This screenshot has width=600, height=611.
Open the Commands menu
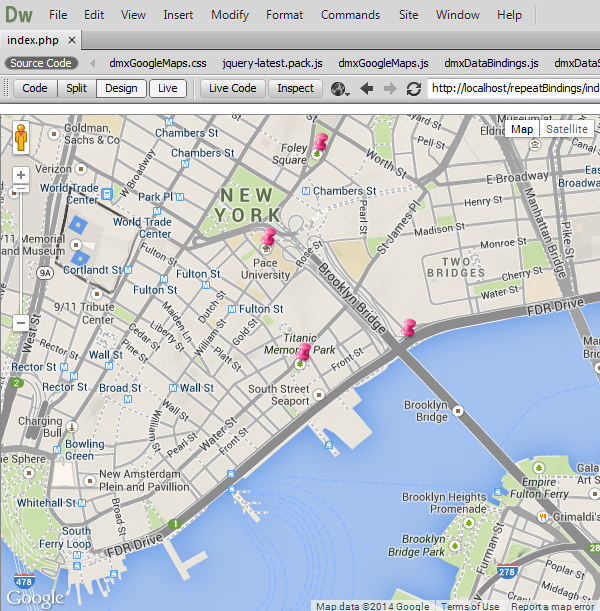[x=350, y=15]
